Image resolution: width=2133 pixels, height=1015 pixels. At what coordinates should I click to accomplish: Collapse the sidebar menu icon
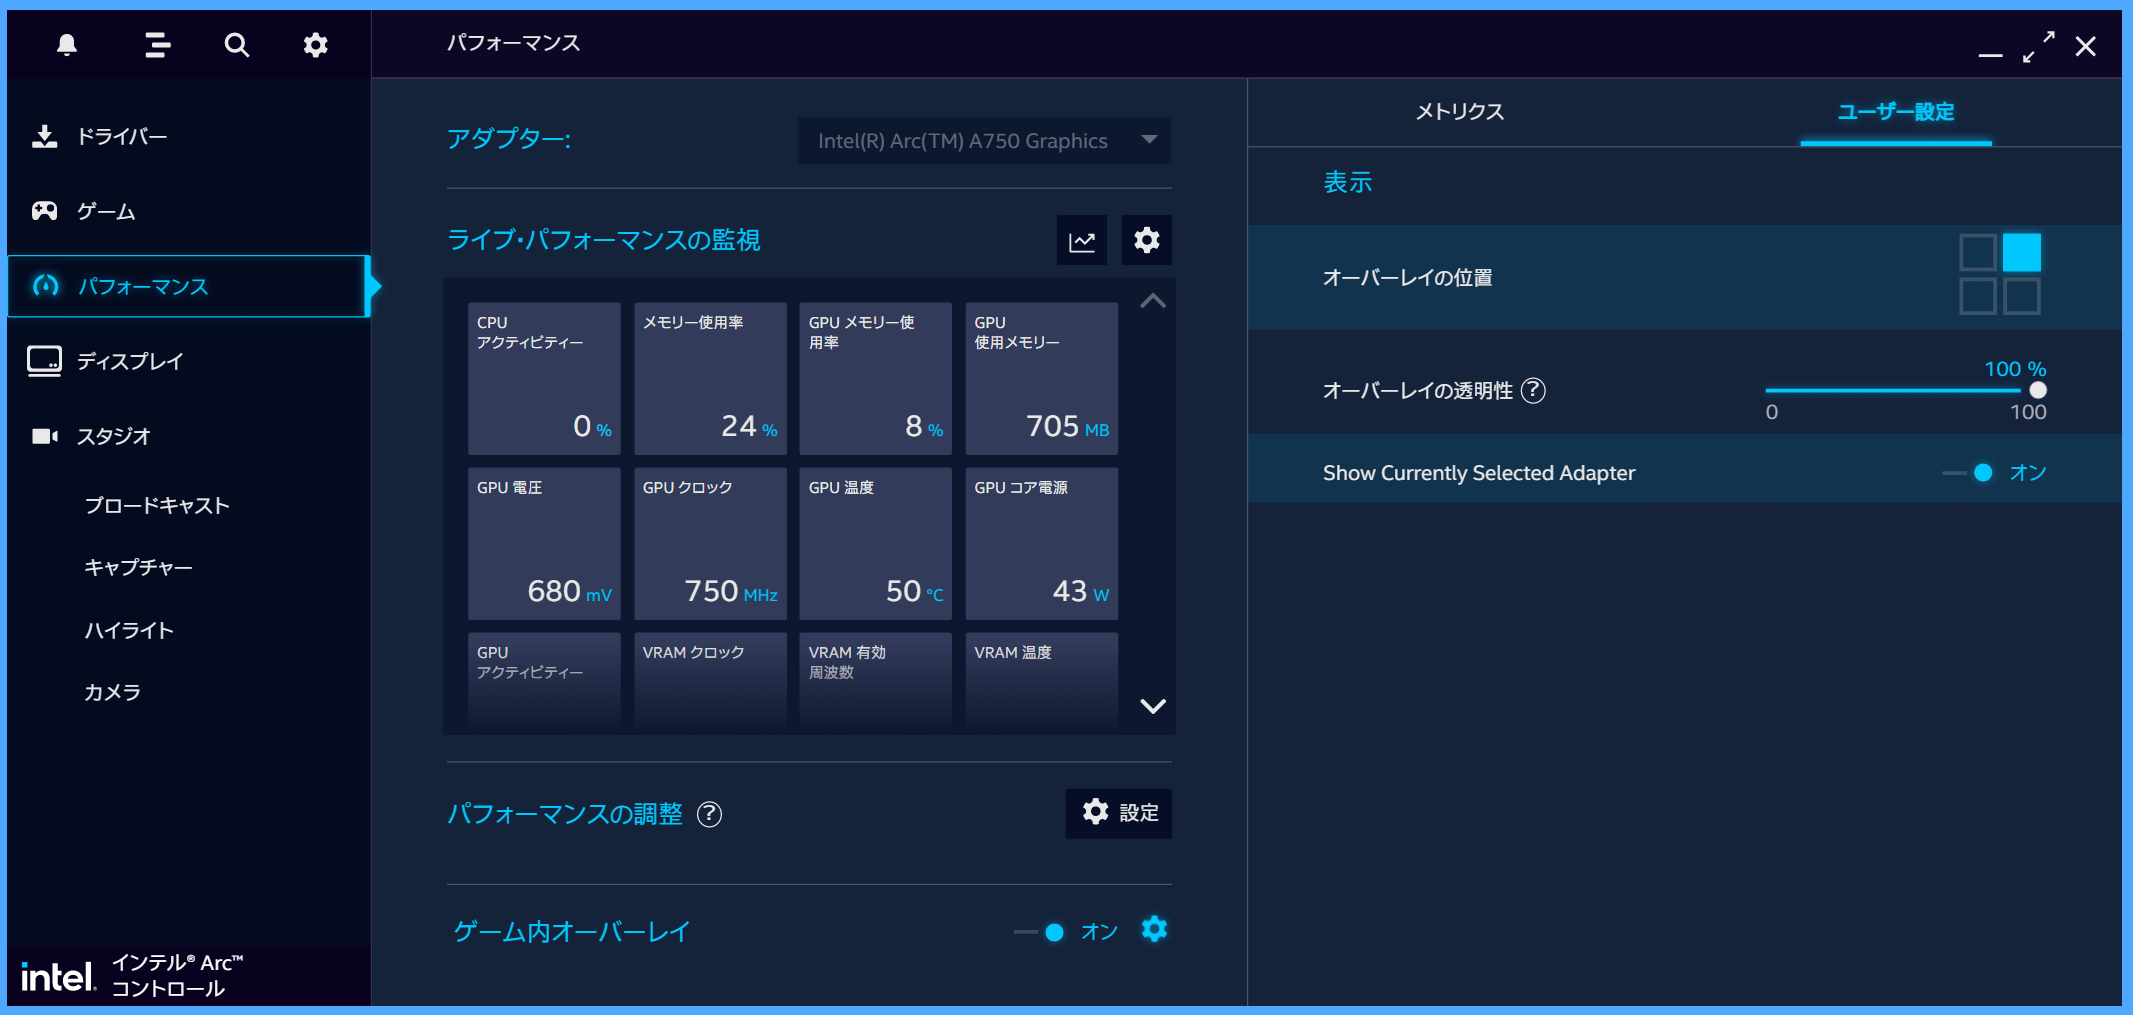tap(157, 45)
